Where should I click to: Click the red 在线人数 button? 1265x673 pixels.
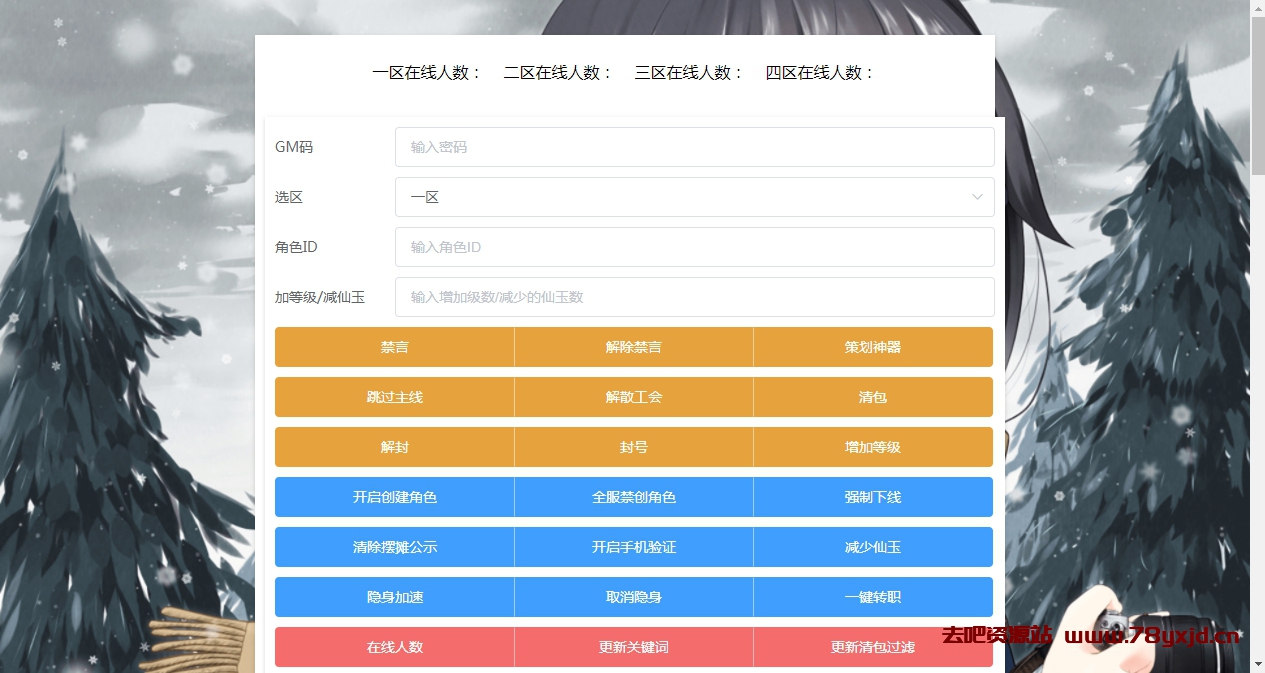(394, 647)
